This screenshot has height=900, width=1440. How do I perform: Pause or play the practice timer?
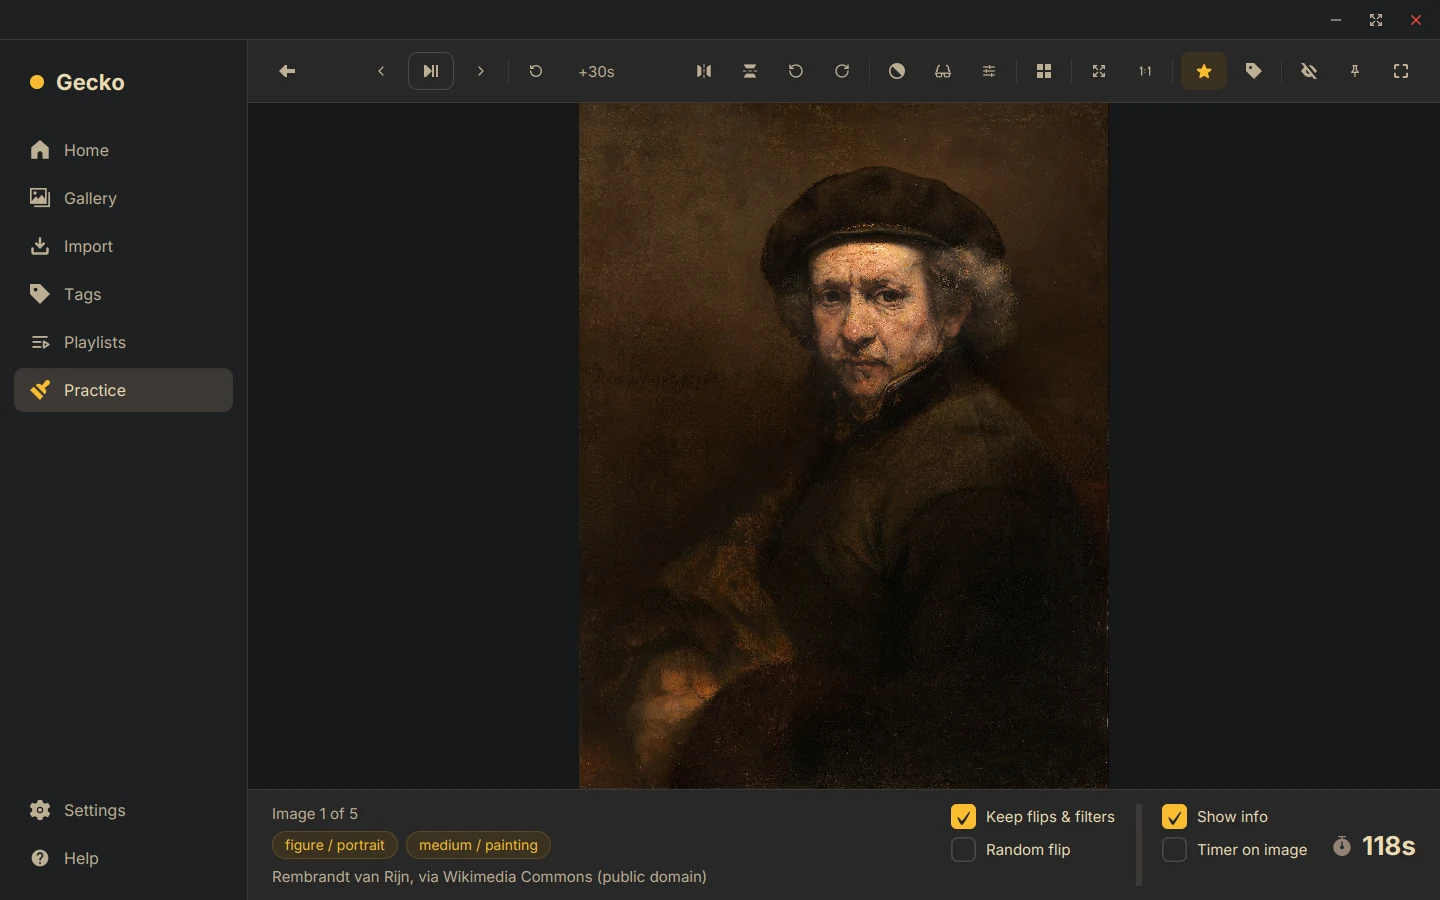tap(431, 71)
